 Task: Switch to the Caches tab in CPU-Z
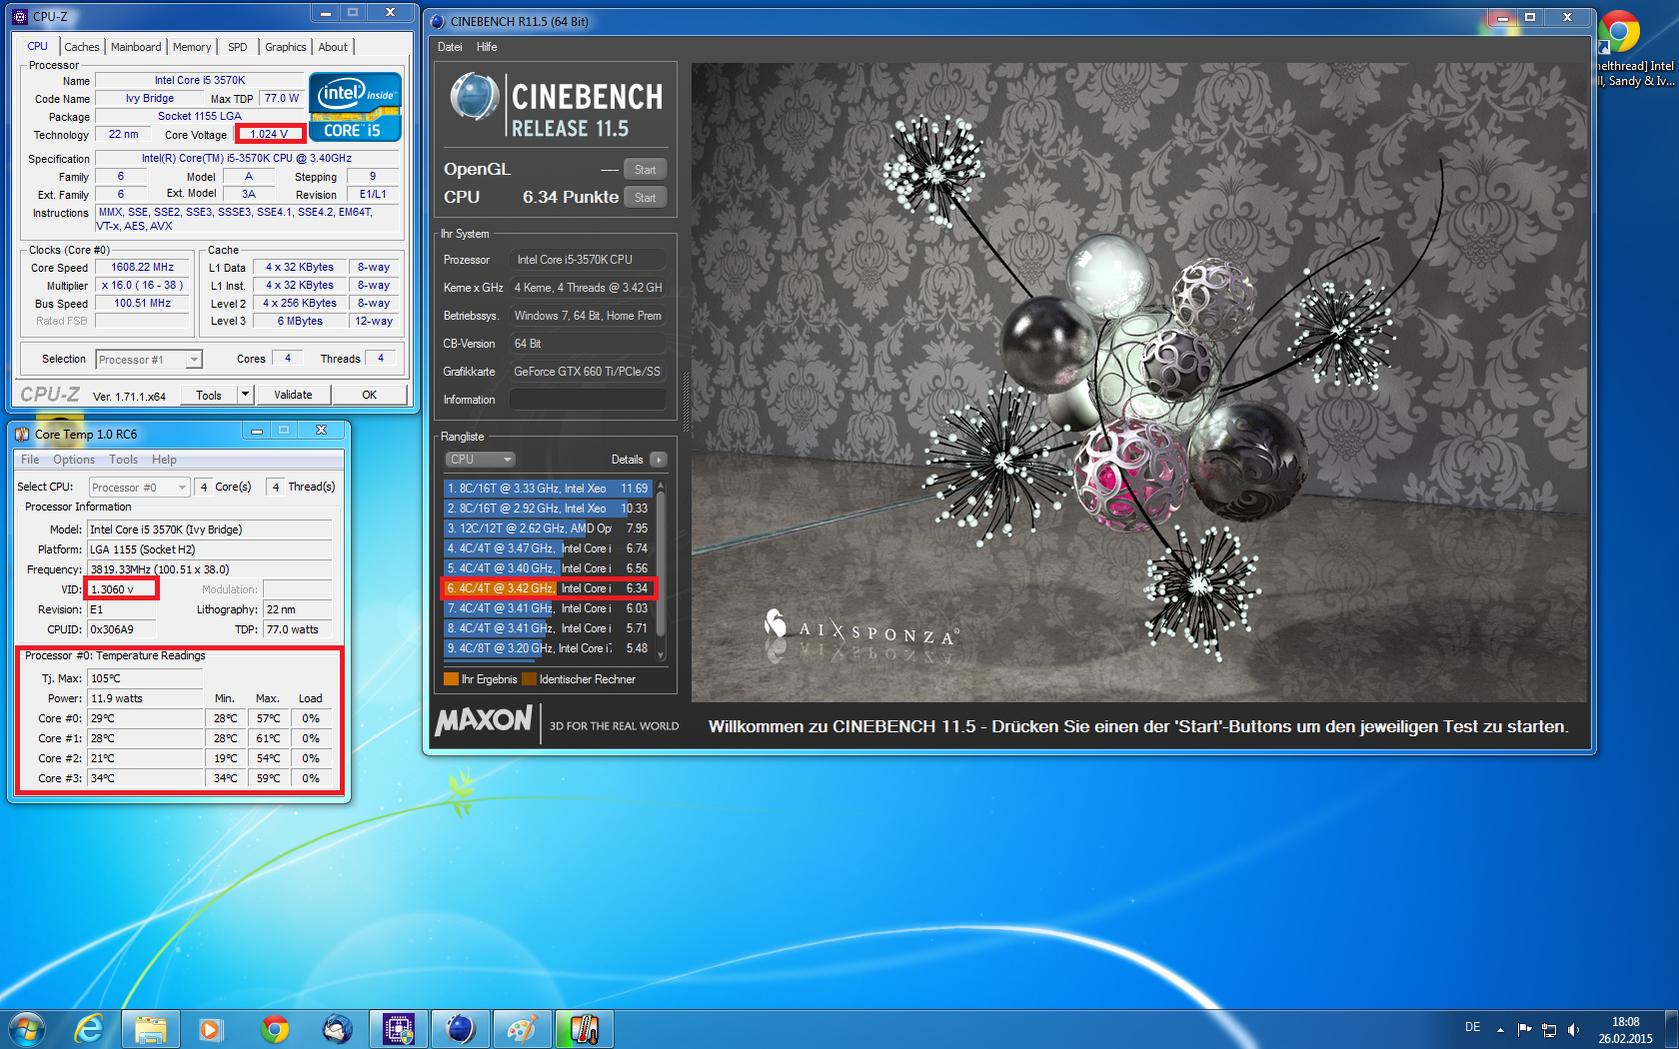point(82,47)
